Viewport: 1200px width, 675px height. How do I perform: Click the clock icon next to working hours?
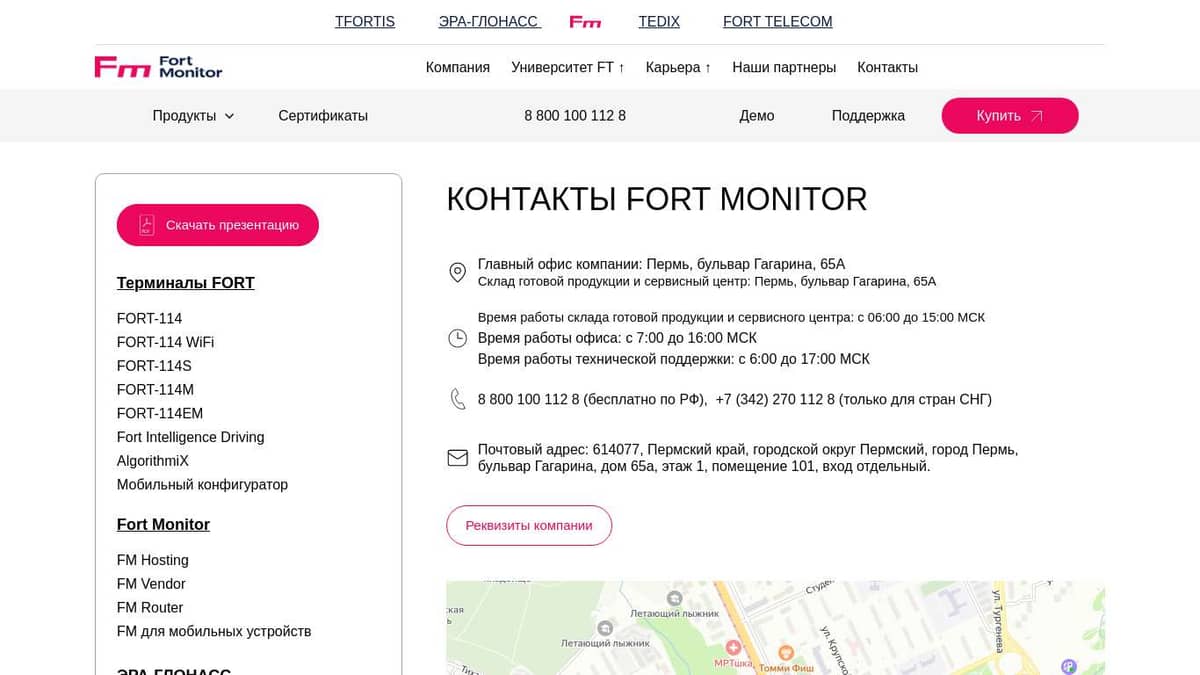coord(457,338)
